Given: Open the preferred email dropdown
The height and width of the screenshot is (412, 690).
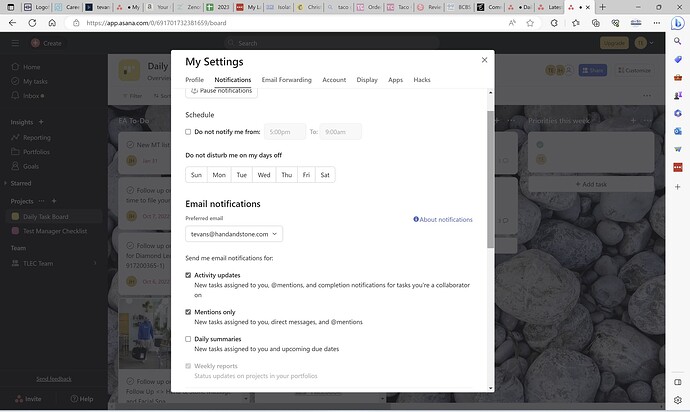Looking at the screenshot, I should 234,234.
